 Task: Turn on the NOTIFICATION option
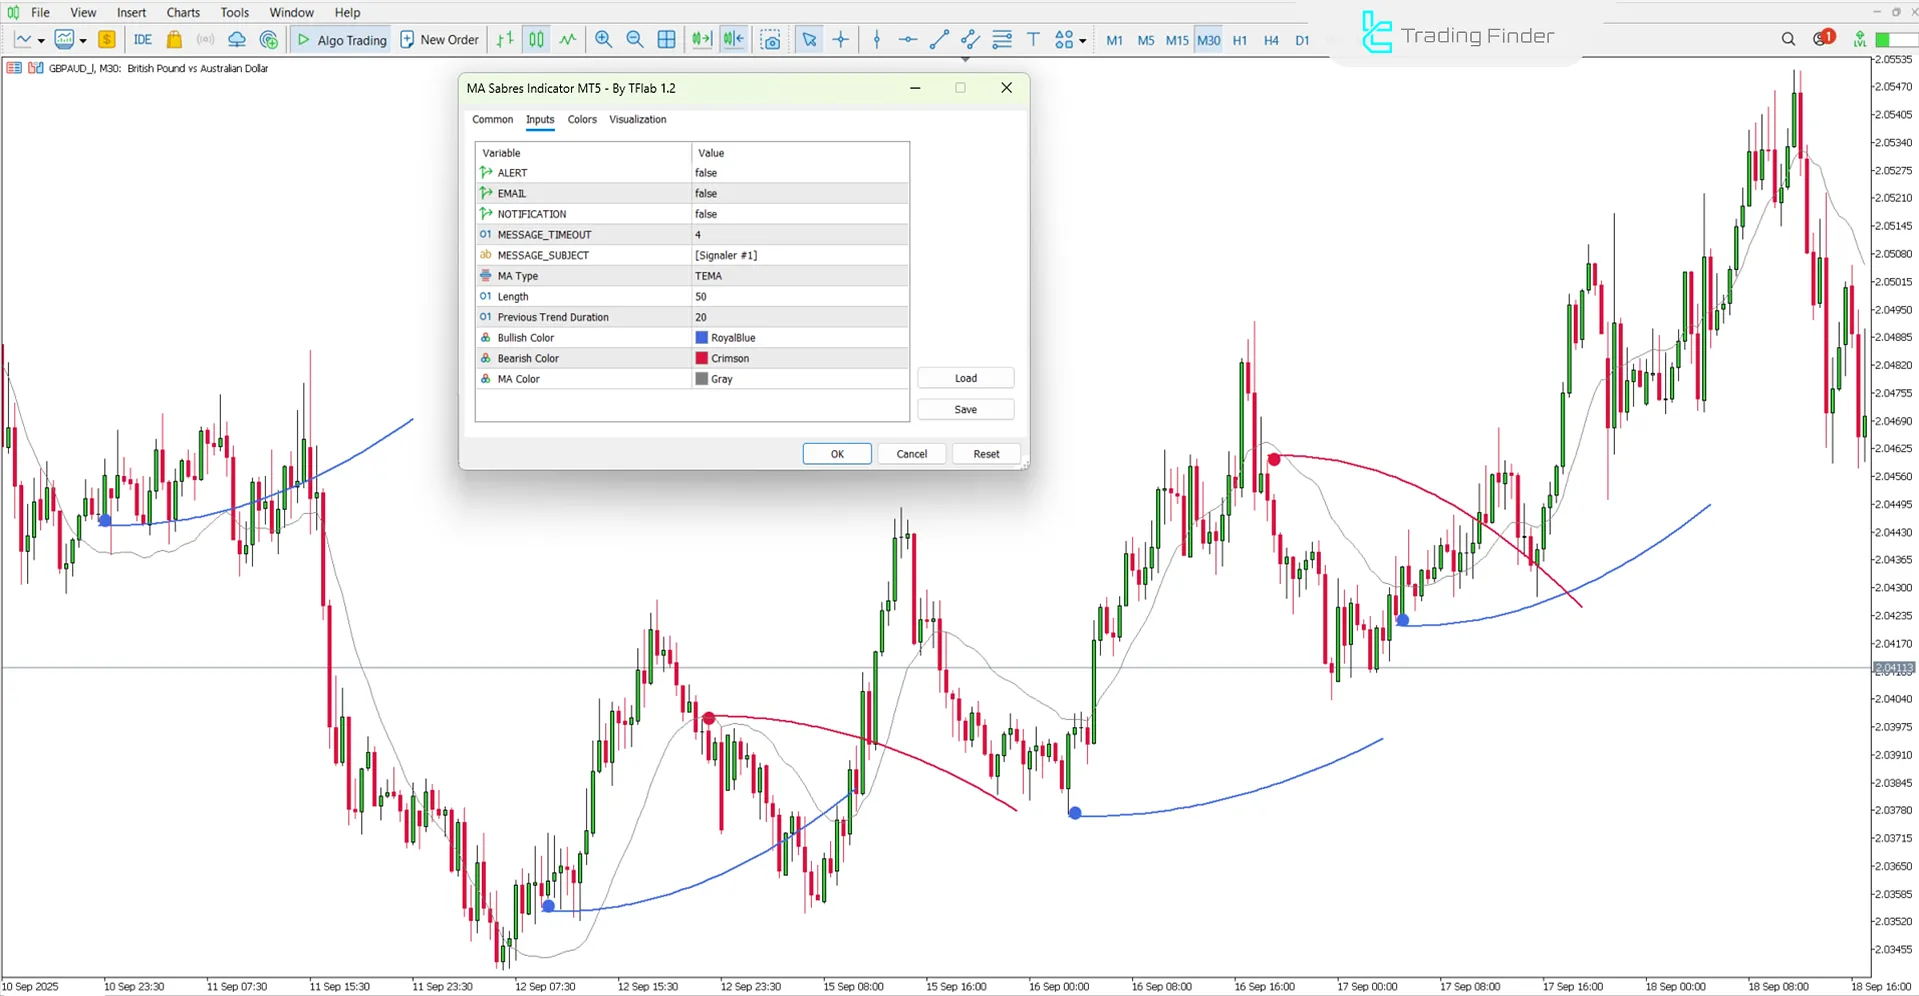point(799,213)
